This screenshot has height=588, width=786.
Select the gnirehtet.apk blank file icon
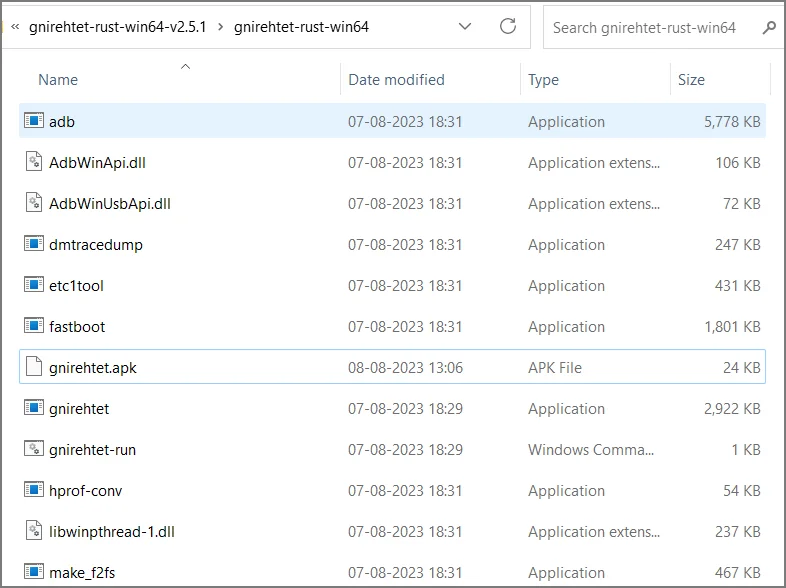click(34, 366)
